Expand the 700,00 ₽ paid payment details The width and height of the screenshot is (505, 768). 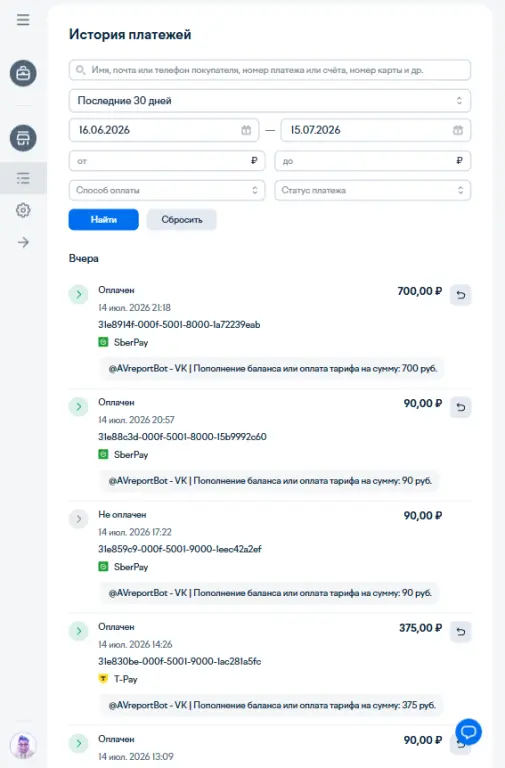[x=78, y=294]
